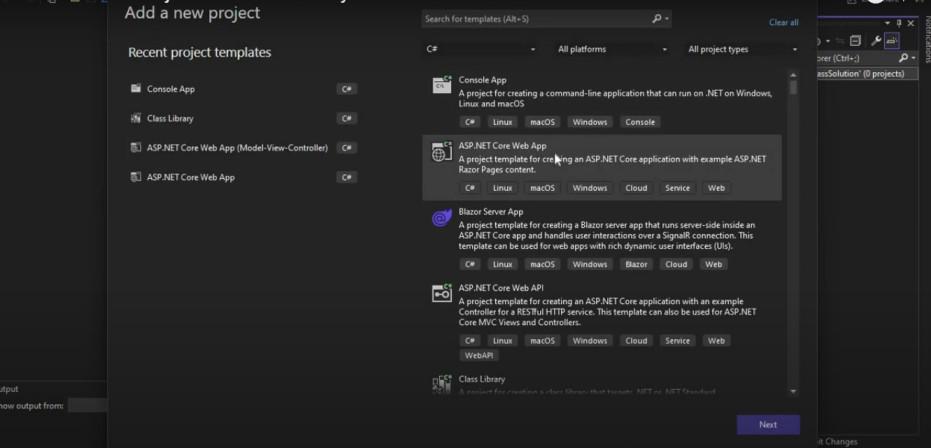Select Console App in the template list
Image resolution: width=931 pixels, height=448 pixels.
pos(601,101)
